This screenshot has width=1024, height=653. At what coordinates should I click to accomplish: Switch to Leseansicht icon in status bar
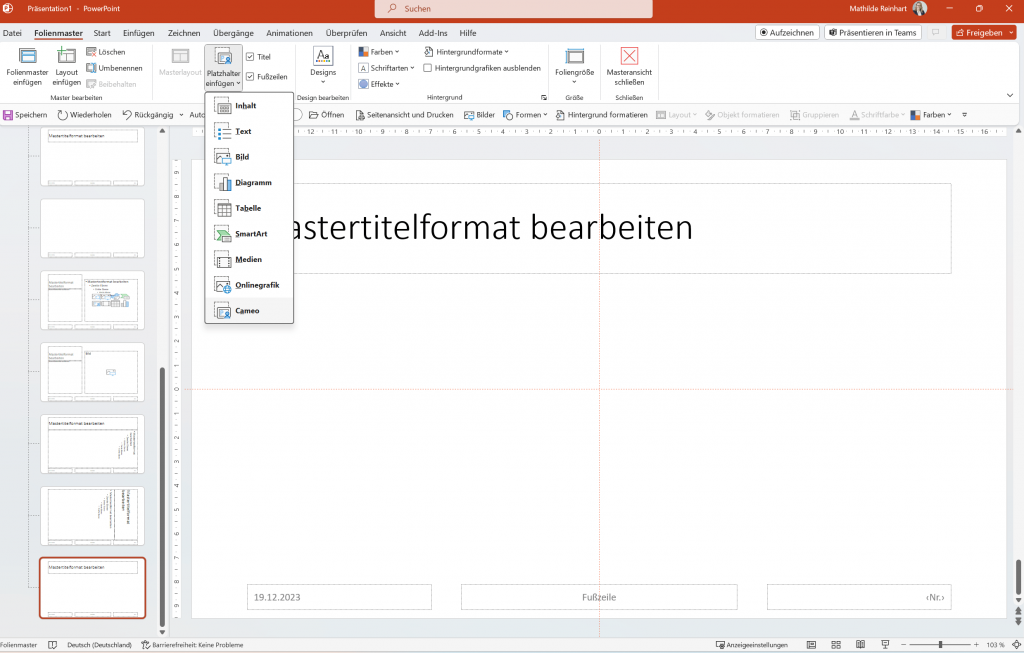click(x=861, y=645)
